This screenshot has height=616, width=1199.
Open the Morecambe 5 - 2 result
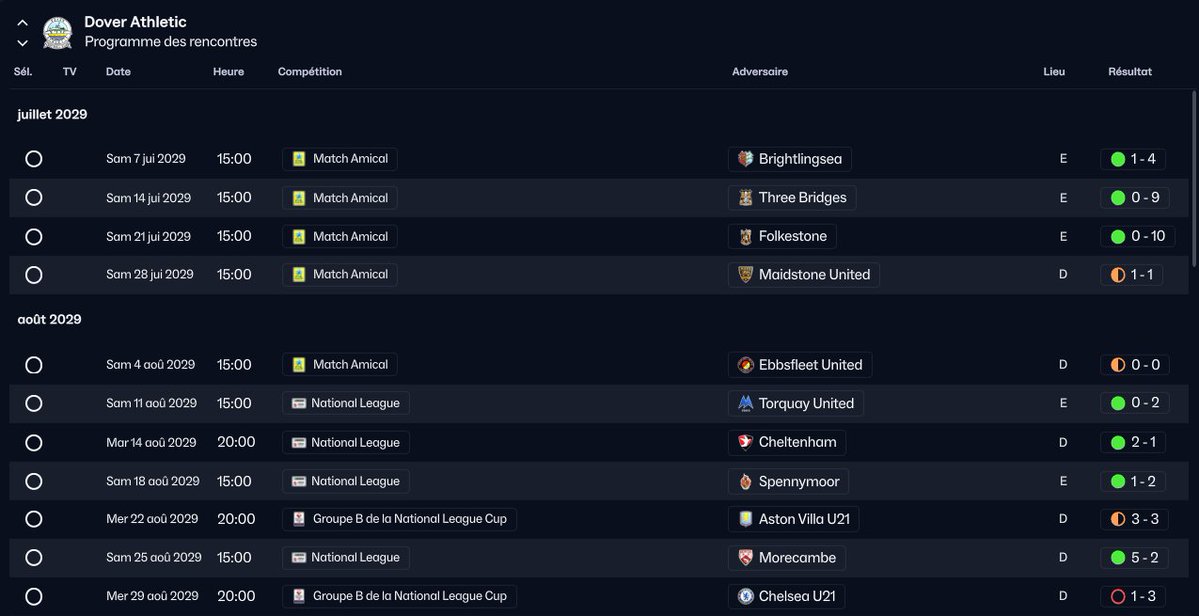point(1135,557)
